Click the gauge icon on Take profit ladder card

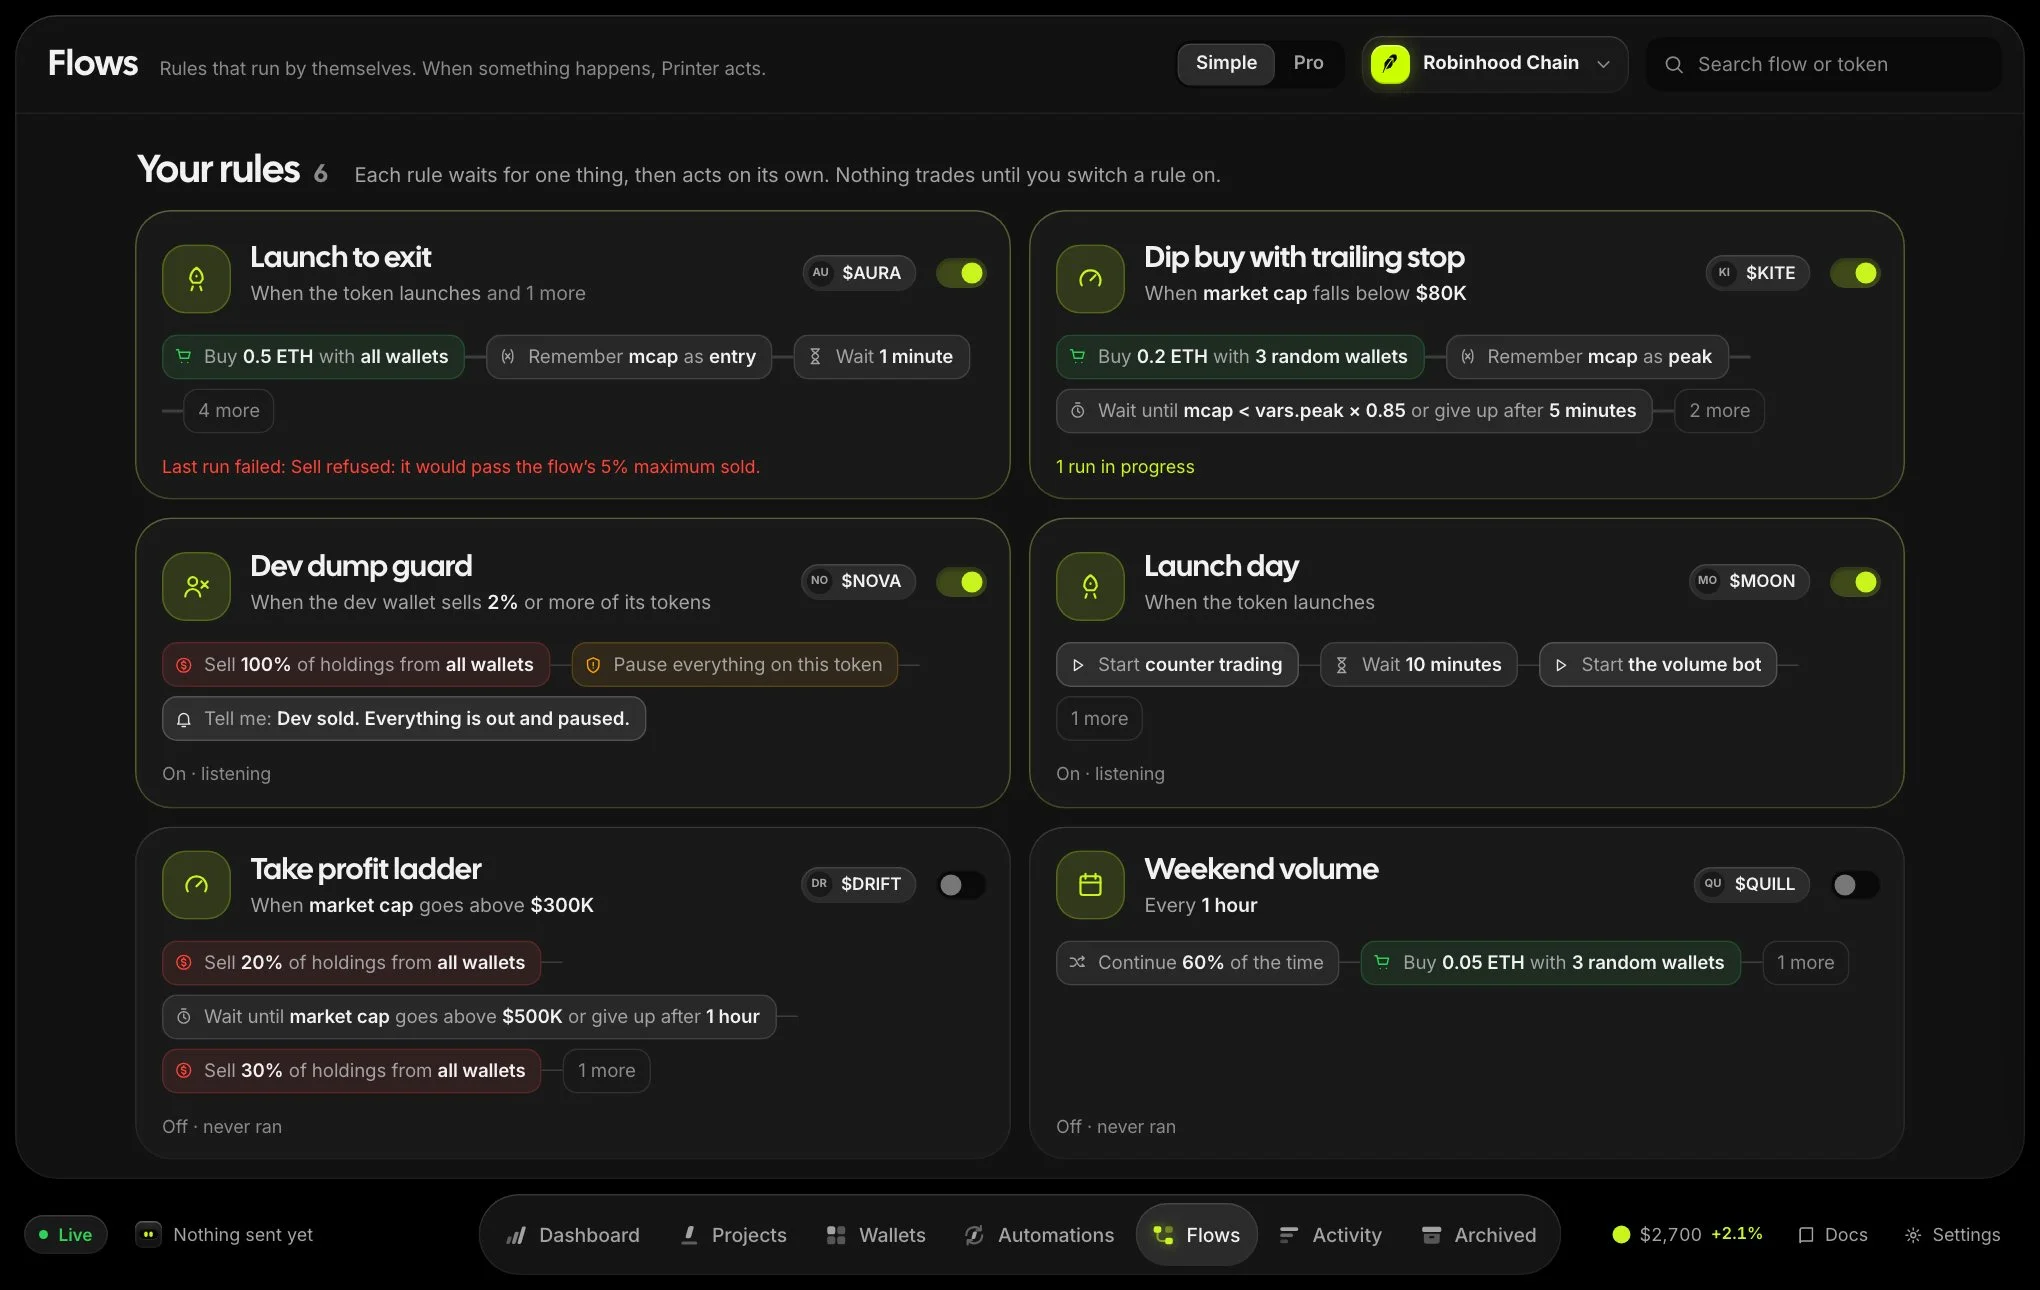coord(196,884)
